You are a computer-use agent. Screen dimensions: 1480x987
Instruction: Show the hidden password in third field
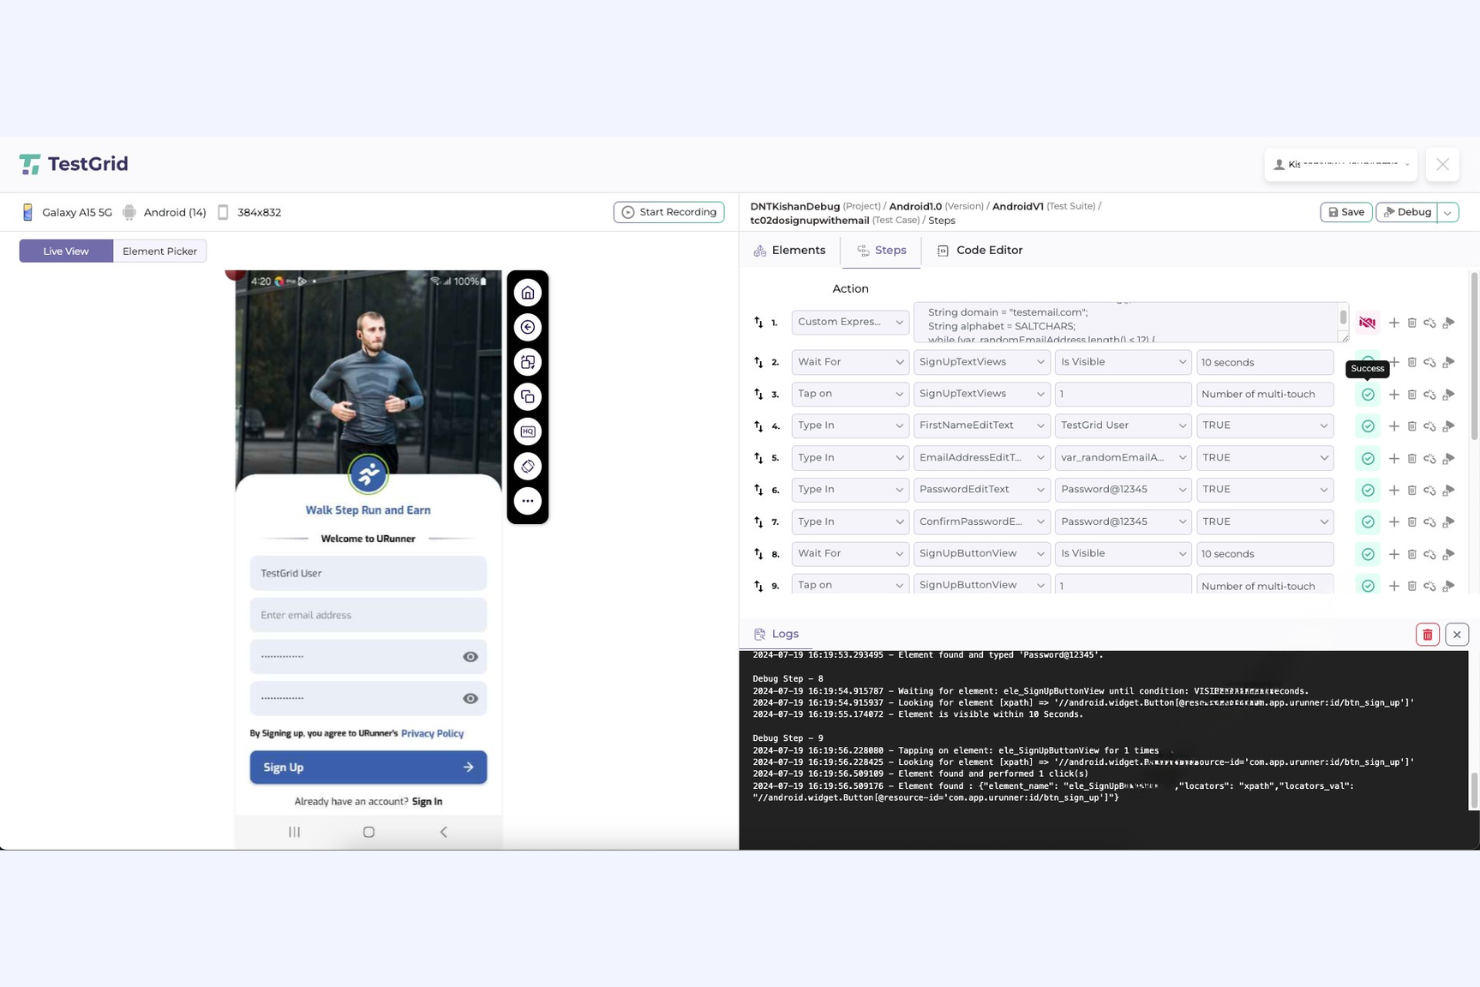(x=469, y=656)
